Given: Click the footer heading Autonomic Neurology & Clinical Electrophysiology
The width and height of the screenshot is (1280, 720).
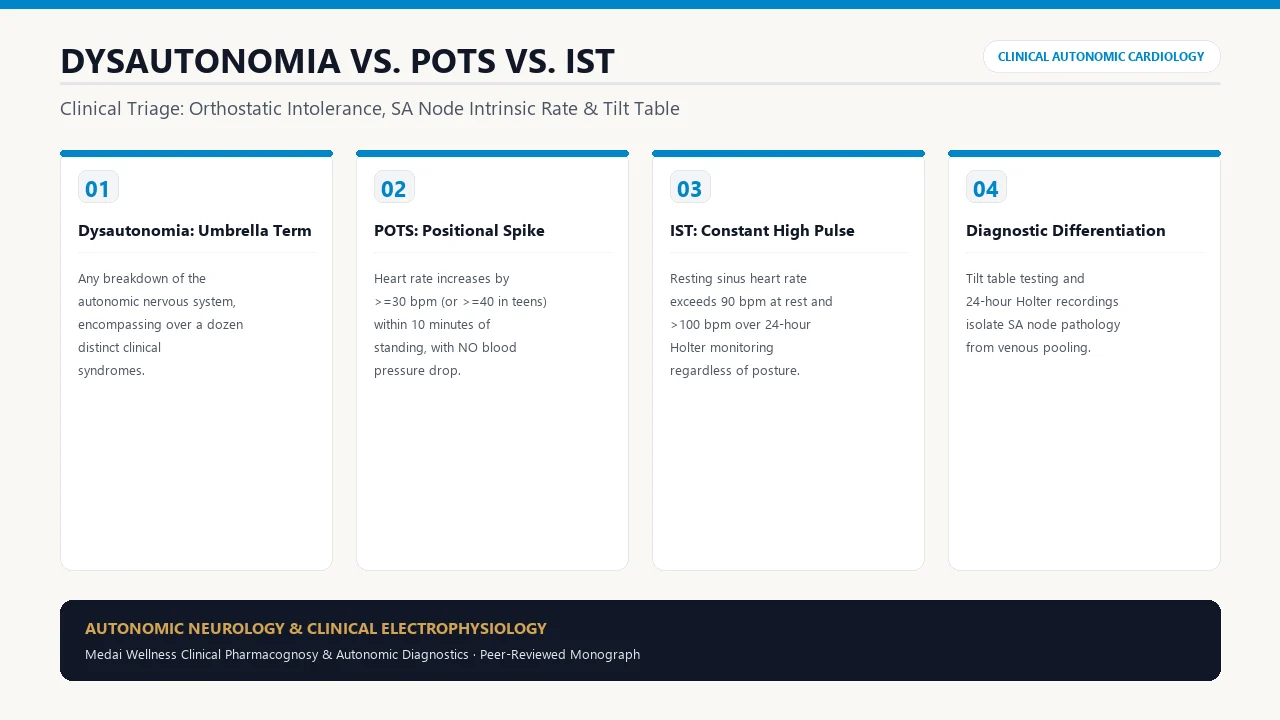Looking at the screenshot, I should pos(316,629).
